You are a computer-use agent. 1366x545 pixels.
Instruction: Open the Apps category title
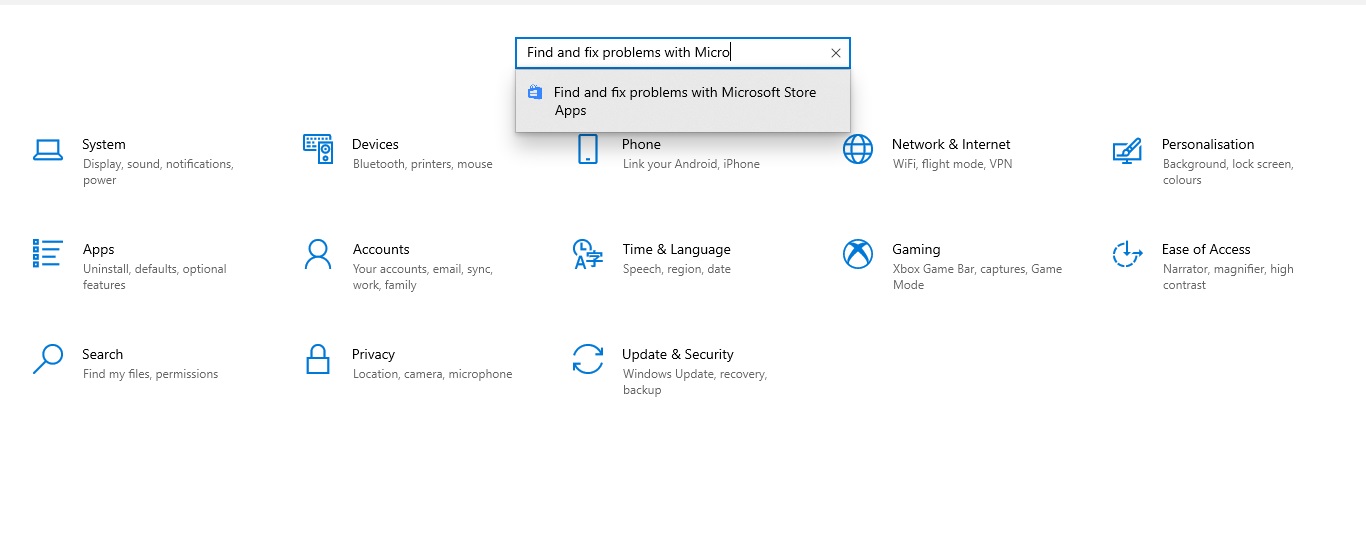pyautogui.click(x=98, y=249)
